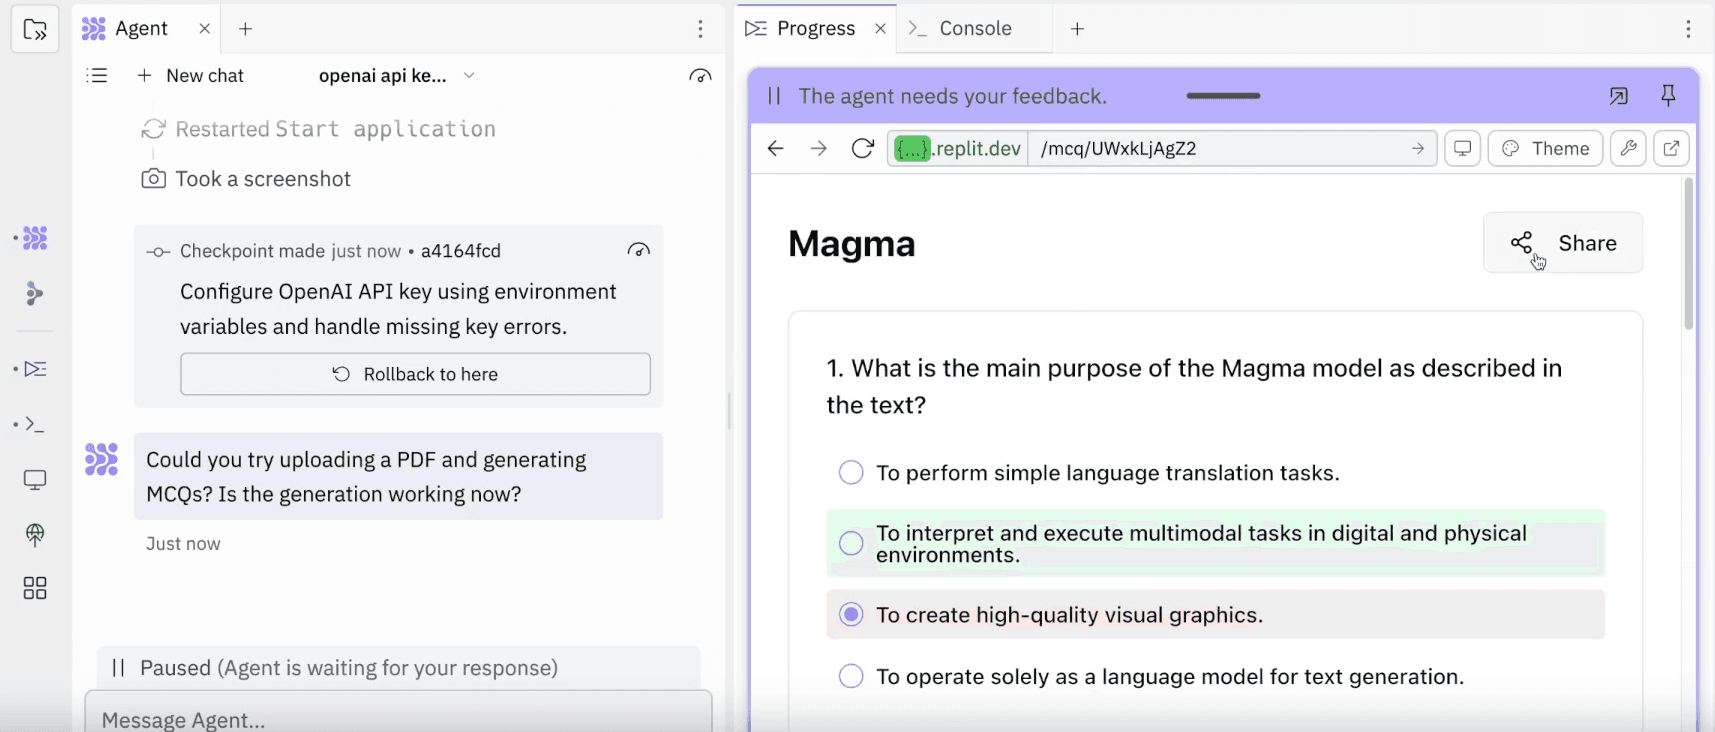Open preview in a new browser tab
The height and width of the screenshot is (732, 1715).
1671,149
